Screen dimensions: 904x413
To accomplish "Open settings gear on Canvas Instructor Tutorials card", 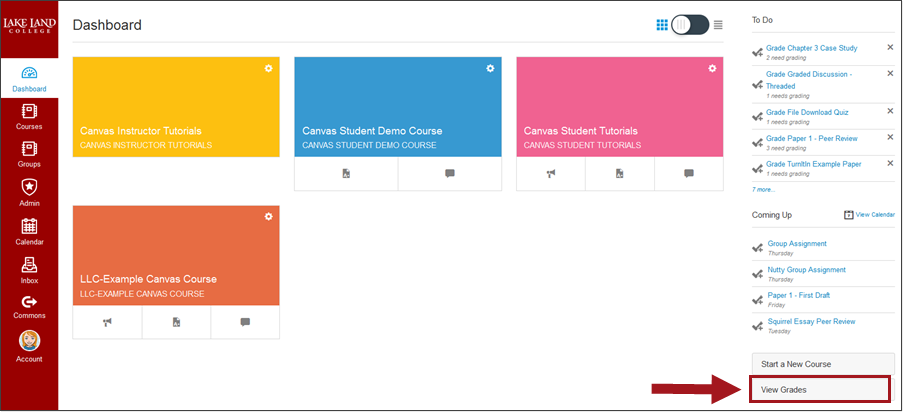I will 268,68.
